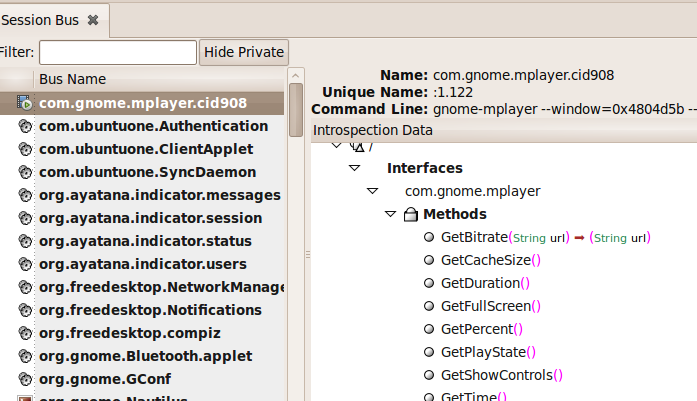Screen dimensions: 697x401
Task: Focus the Filter input field
Action: point(118,52)
